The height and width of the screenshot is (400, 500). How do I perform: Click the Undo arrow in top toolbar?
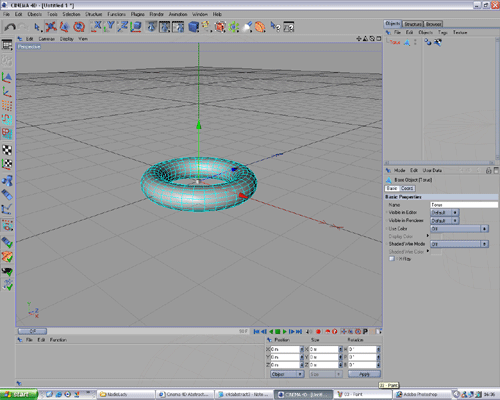(10, 27)
